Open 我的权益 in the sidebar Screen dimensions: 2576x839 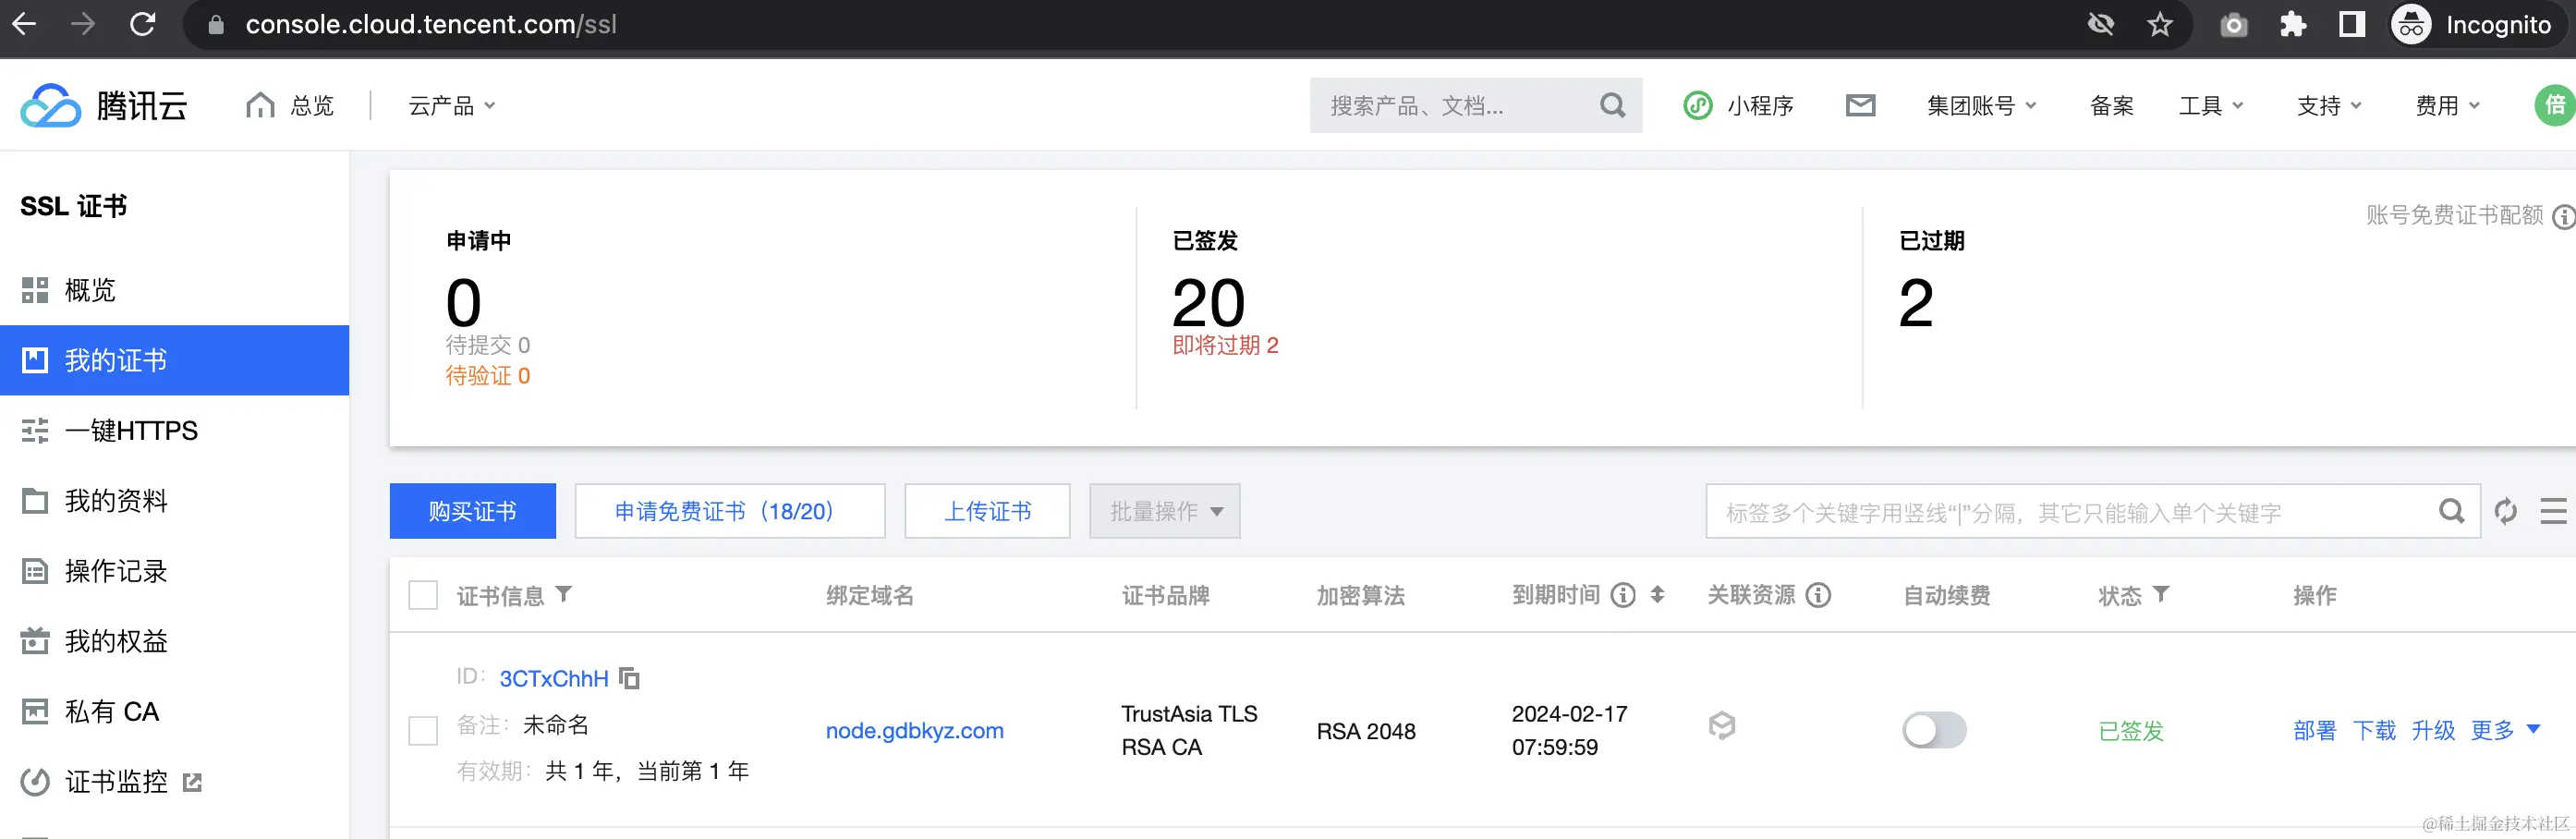(x=175, y=641)
